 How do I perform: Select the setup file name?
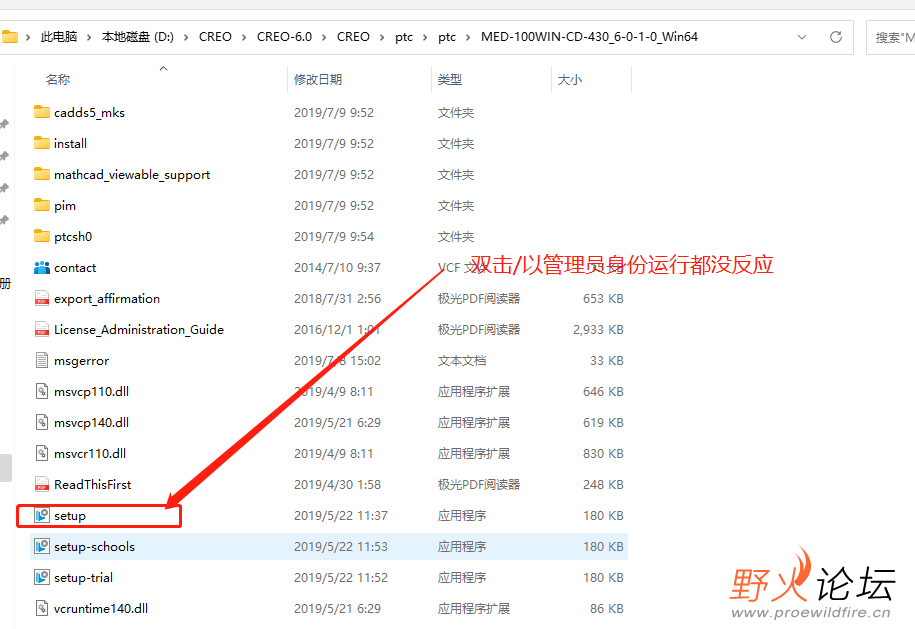click(x=69, y=516)
